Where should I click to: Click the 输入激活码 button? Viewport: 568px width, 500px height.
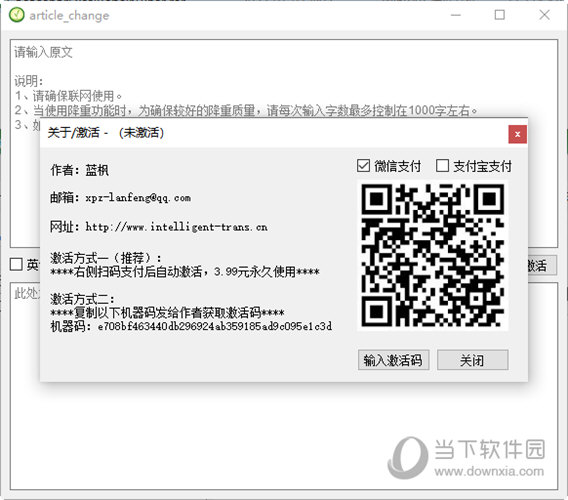393,360
